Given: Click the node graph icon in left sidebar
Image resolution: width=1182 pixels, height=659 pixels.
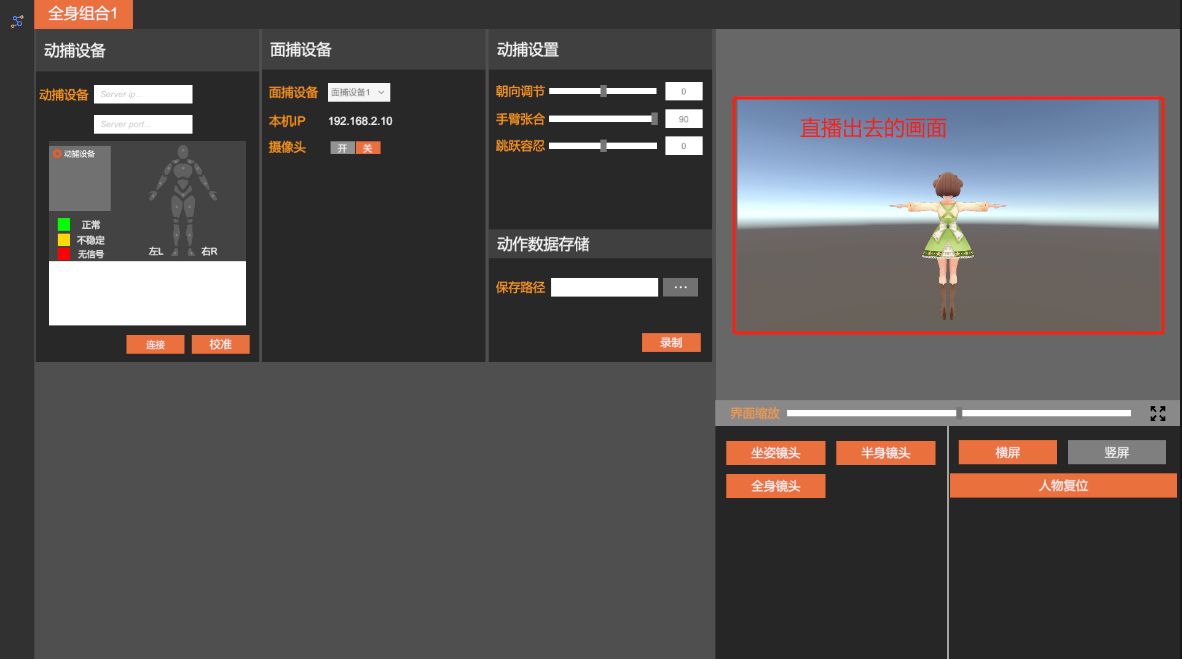Looking at the screenshot, I should point(17,21).
